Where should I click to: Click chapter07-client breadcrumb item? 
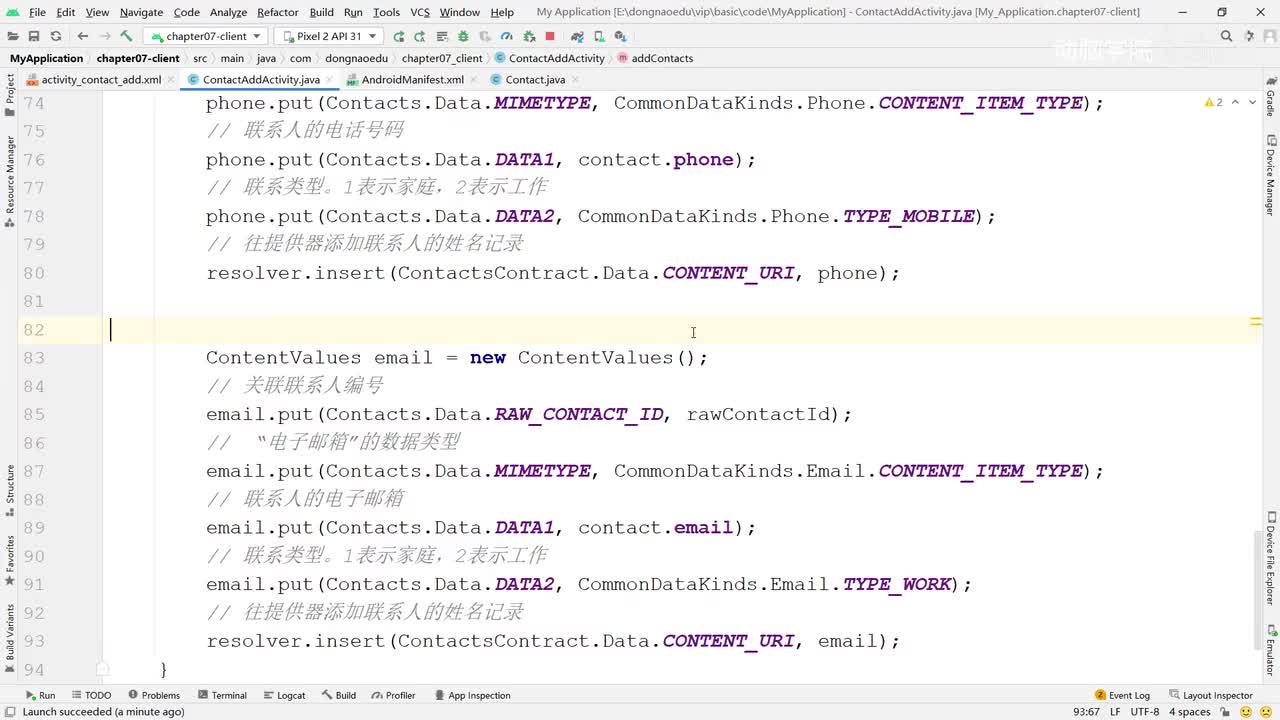[138, 58]
